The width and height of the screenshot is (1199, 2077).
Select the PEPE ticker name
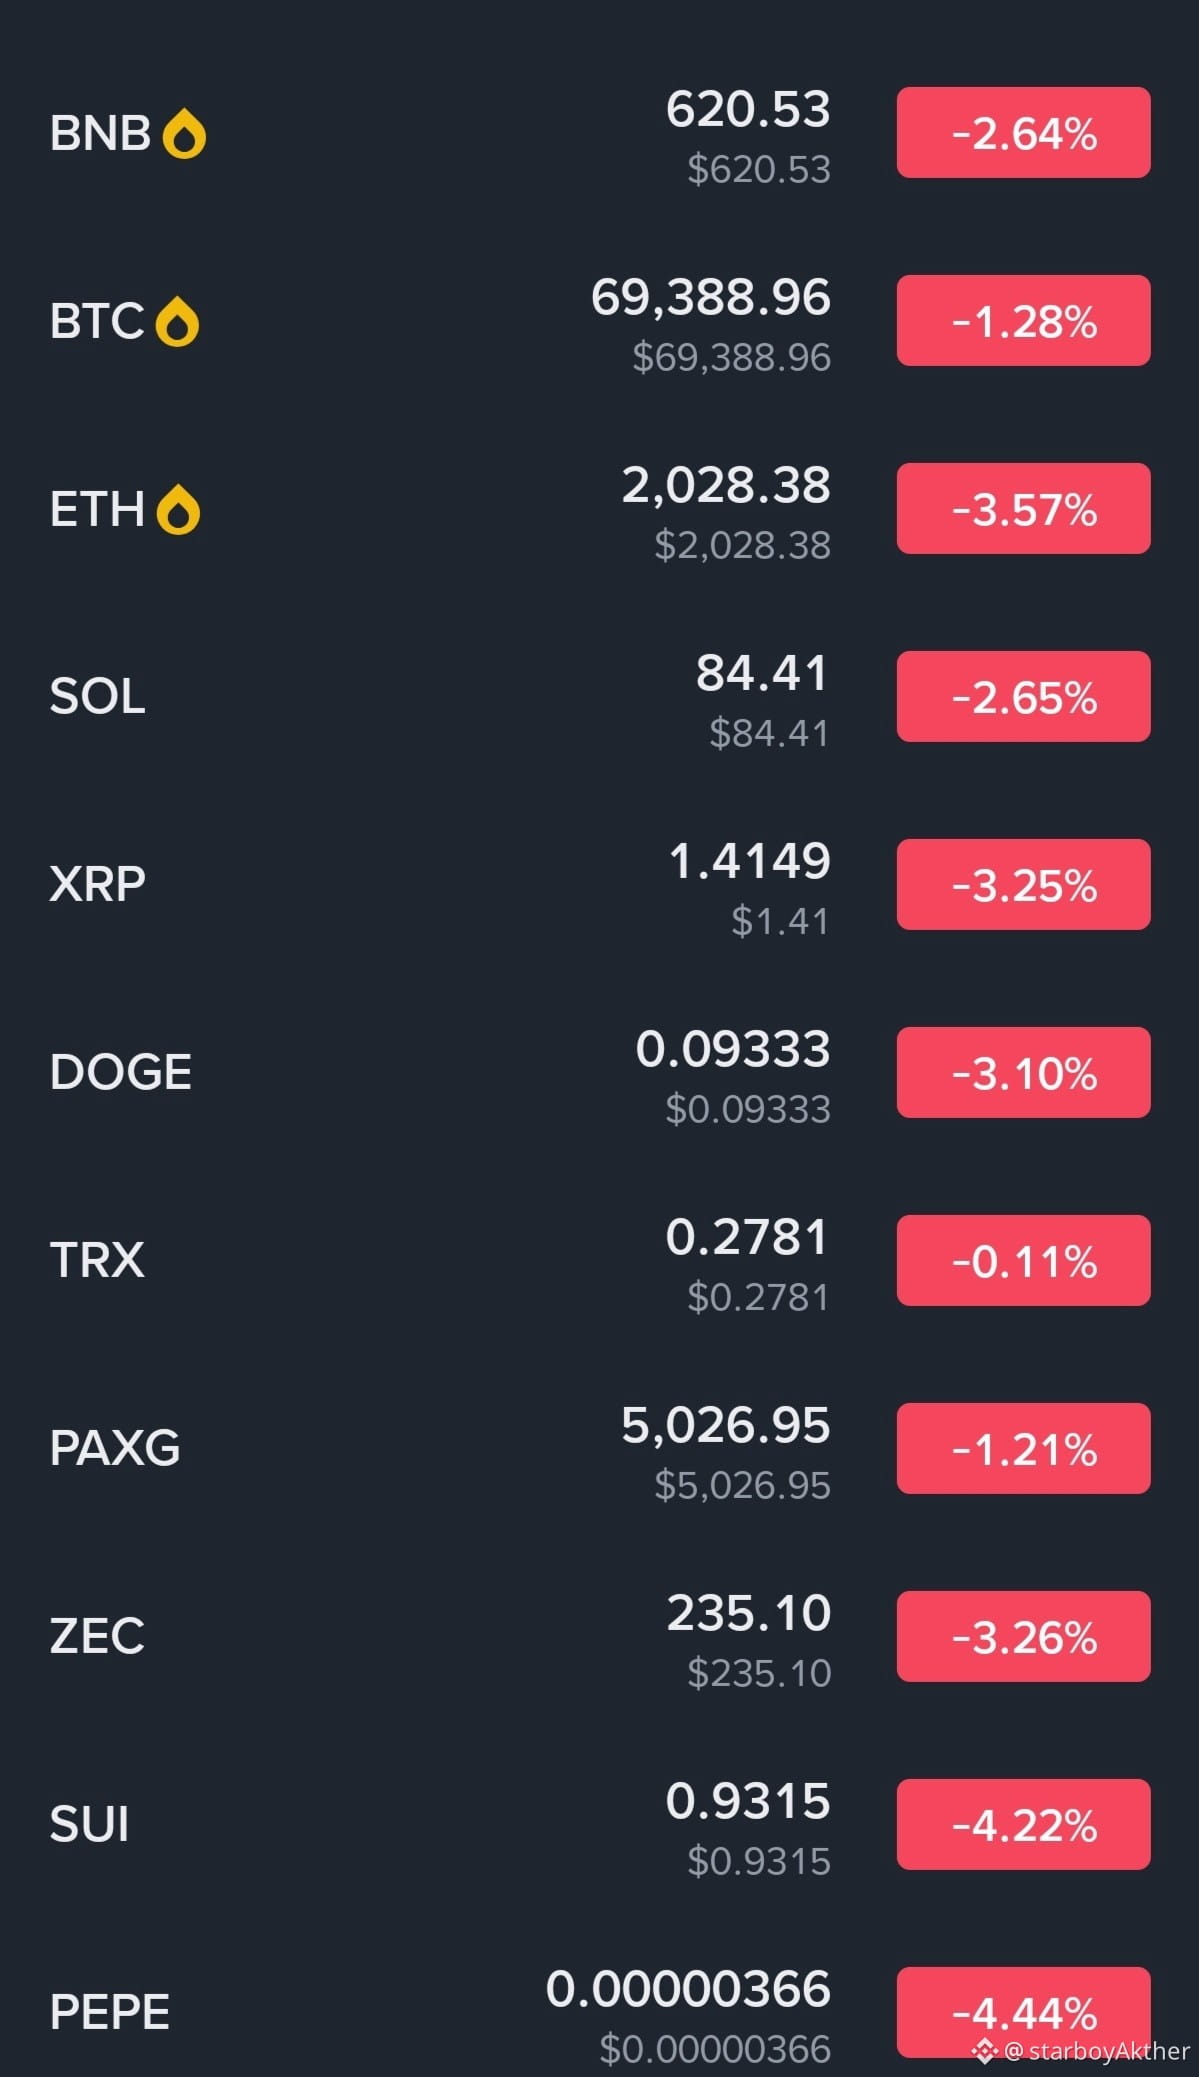[110, 2012]
